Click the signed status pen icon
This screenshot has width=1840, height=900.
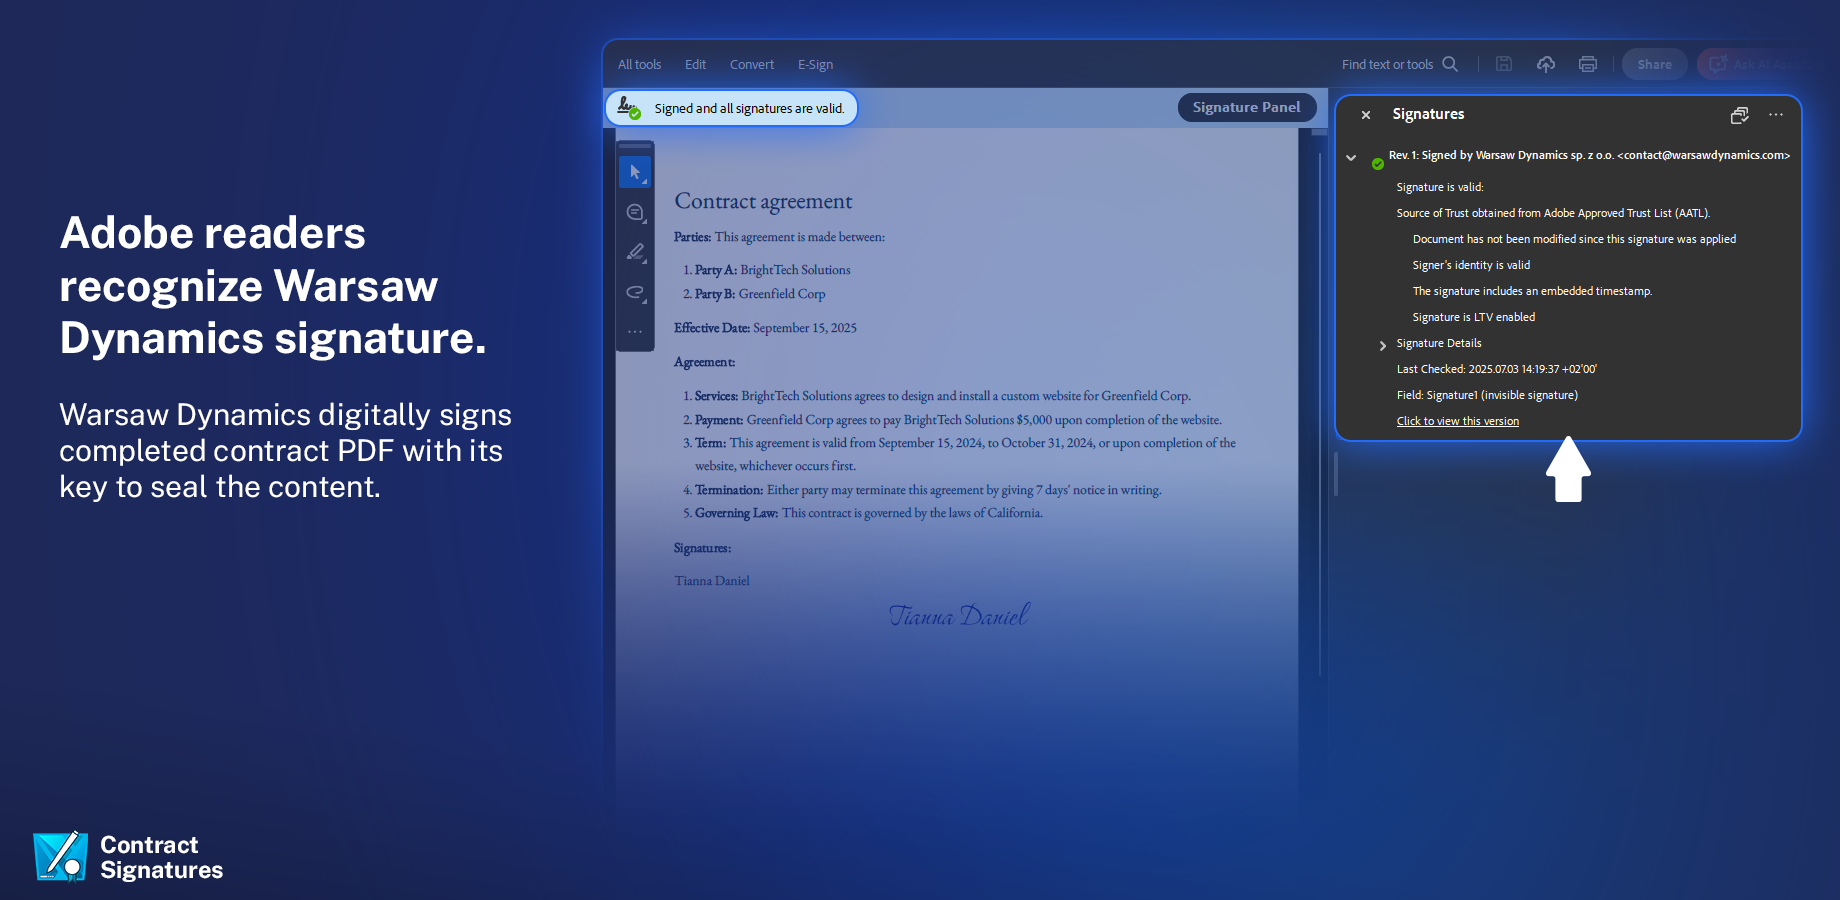628,107
